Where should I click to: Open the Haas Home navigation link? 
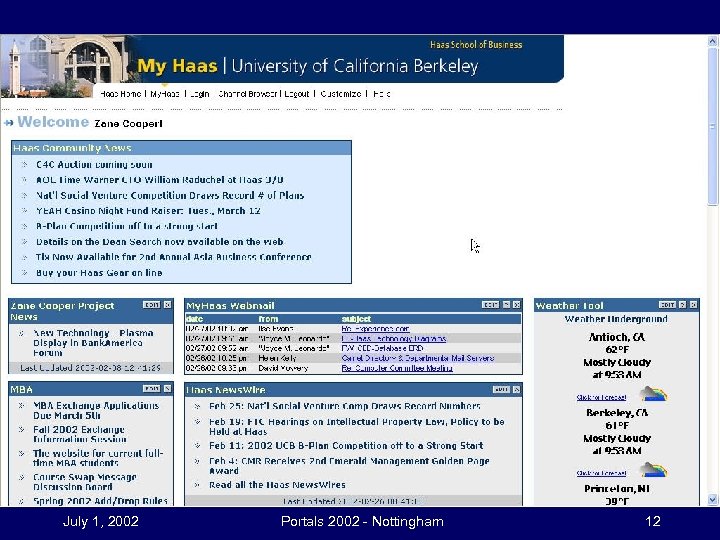point(120,94)
